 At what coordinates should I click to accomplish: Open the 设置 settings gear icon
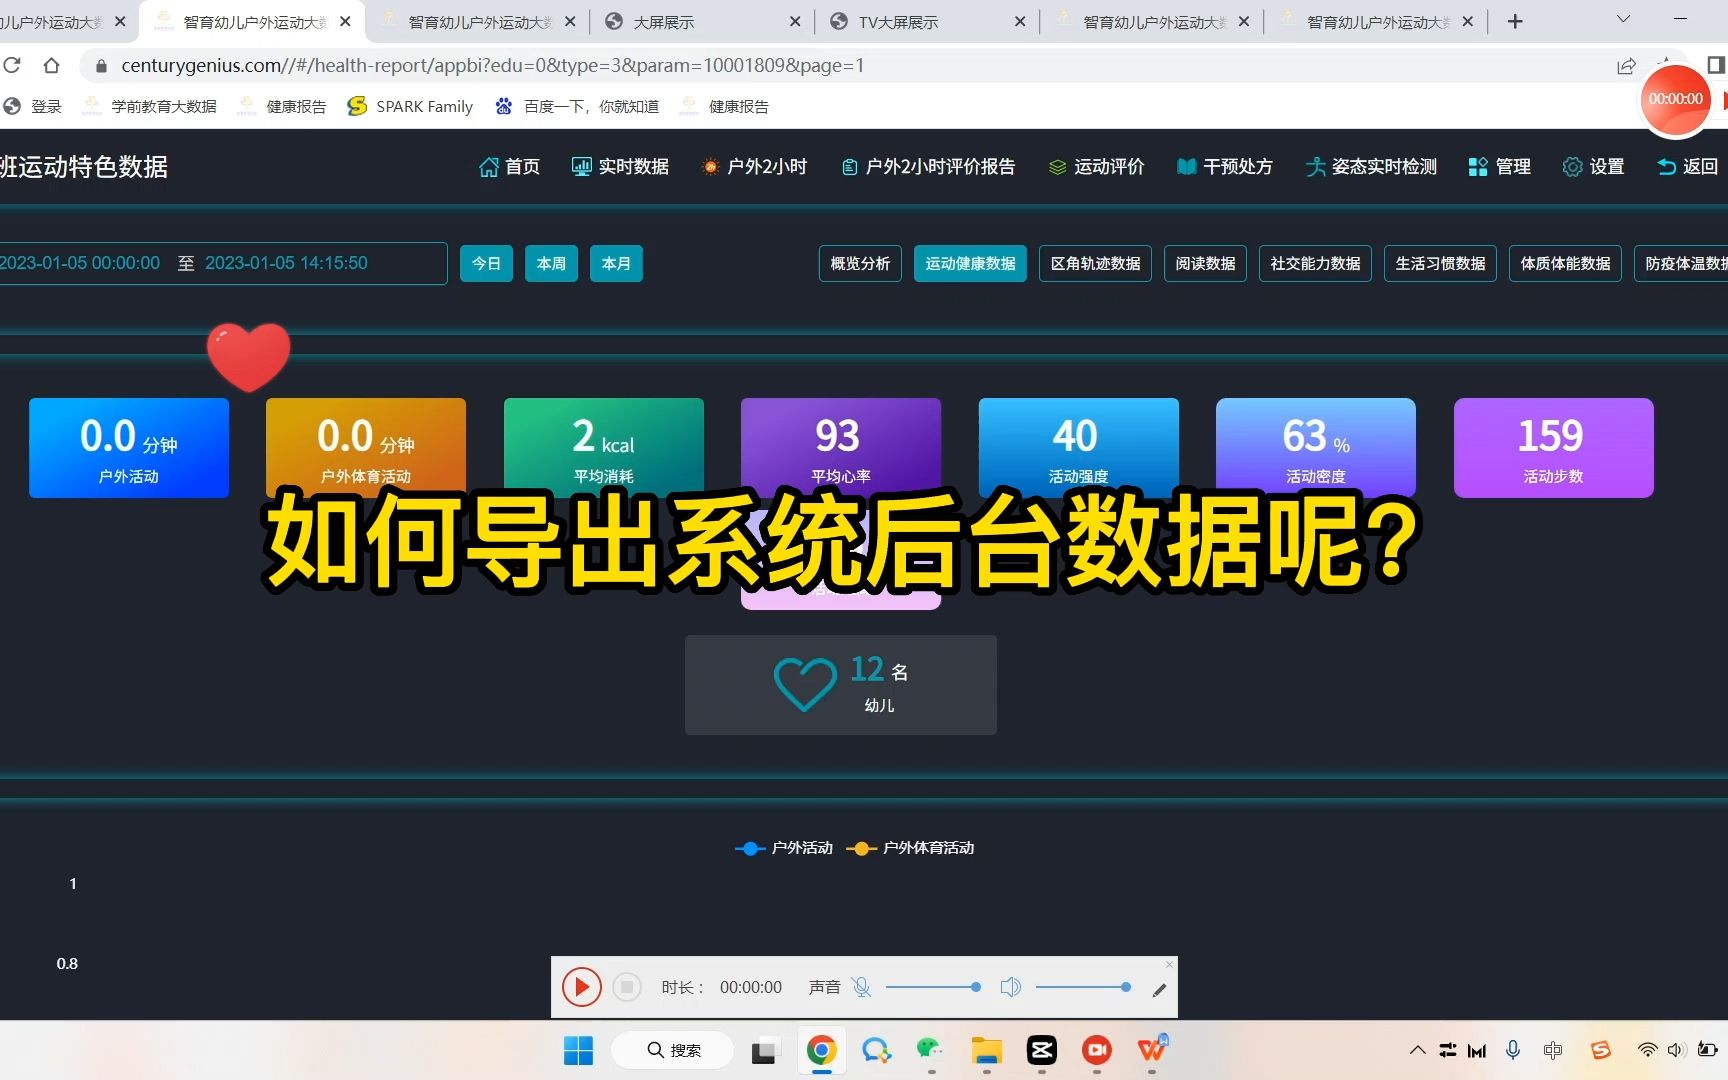coord(1572,167)
